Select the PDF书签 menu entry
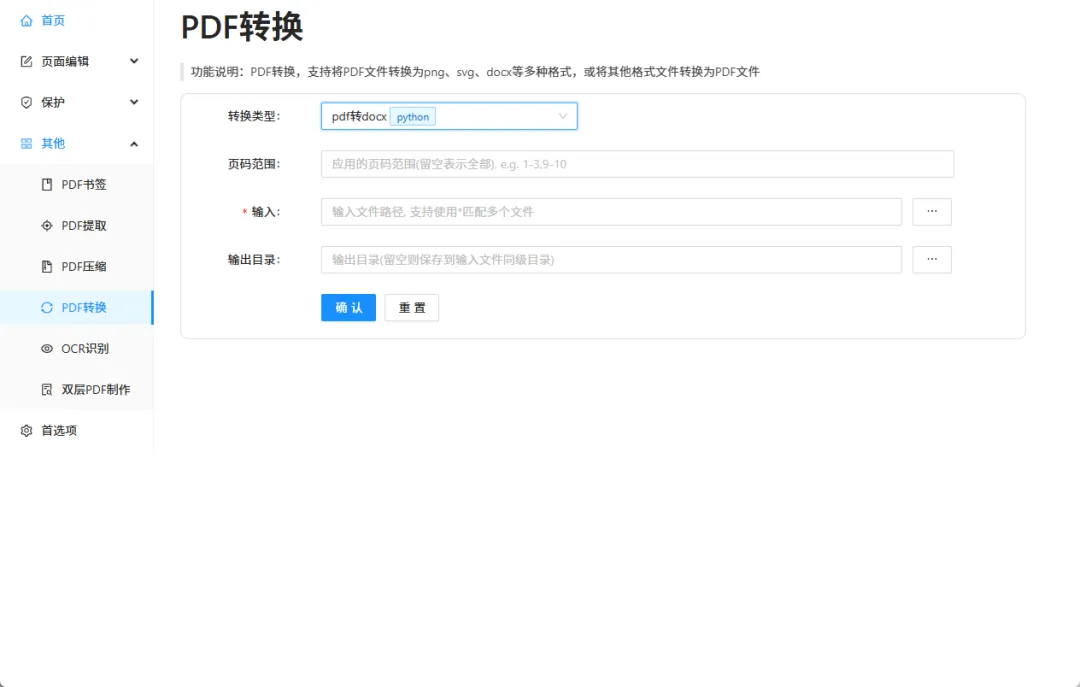1080x687 pixels. (76, 185)
